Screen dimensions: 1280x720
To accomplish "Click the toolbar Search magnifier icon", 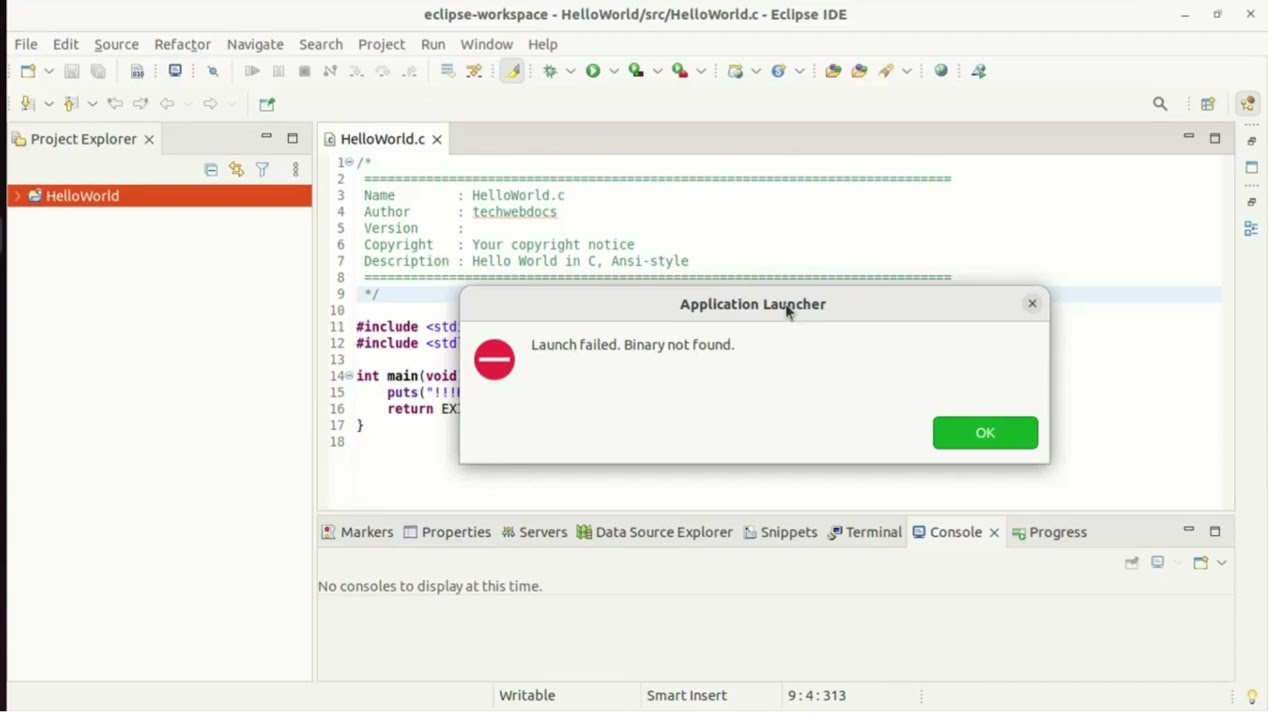I will pos(1160,104).
